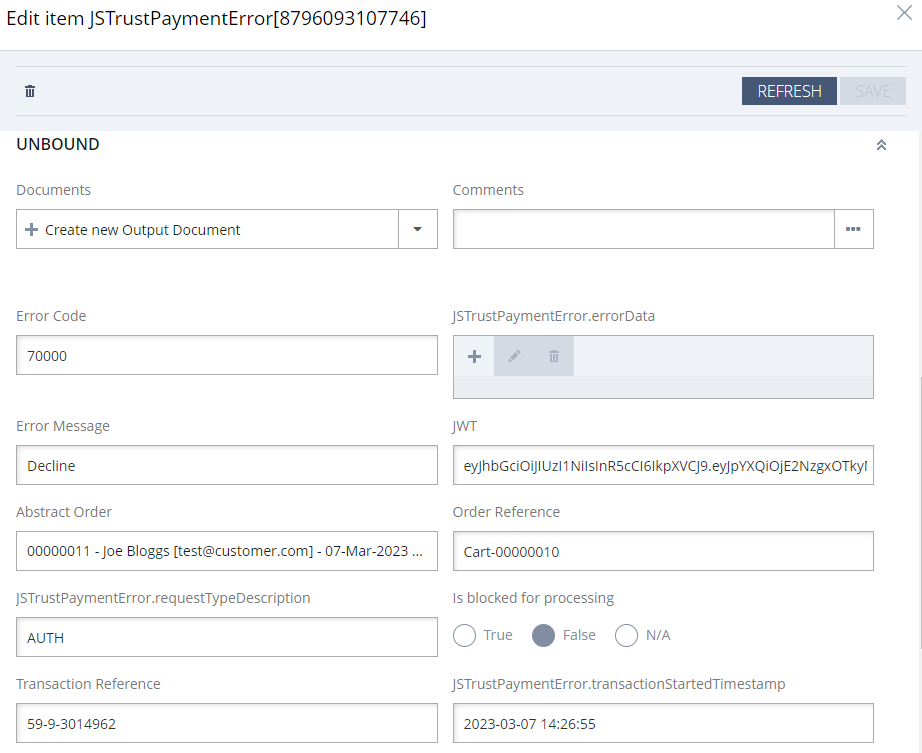Click the Order Reference field Cart-00000010

pos(663,551)
